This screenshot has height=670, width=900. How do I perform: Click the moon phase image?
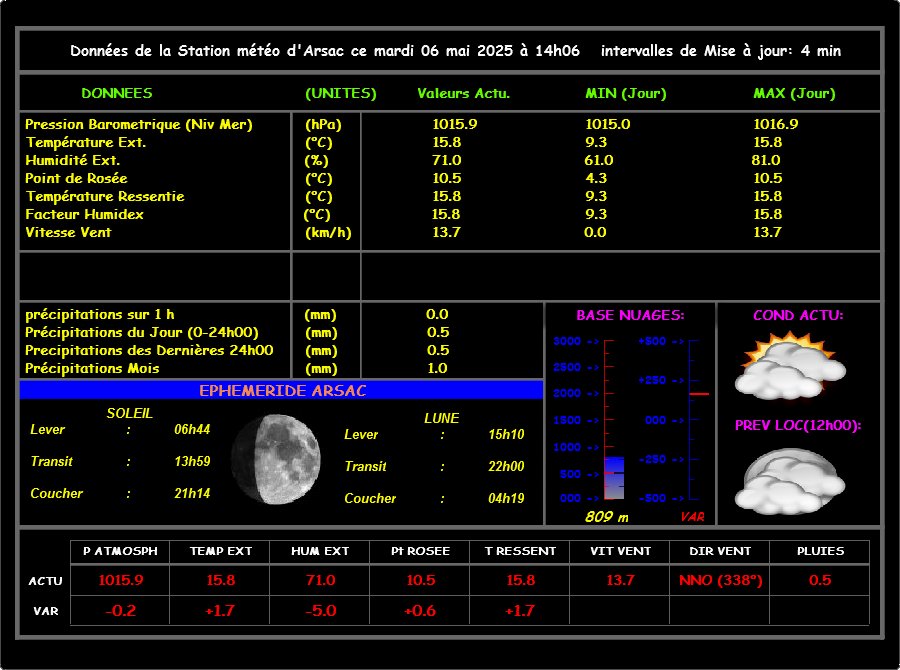(276, 458)
